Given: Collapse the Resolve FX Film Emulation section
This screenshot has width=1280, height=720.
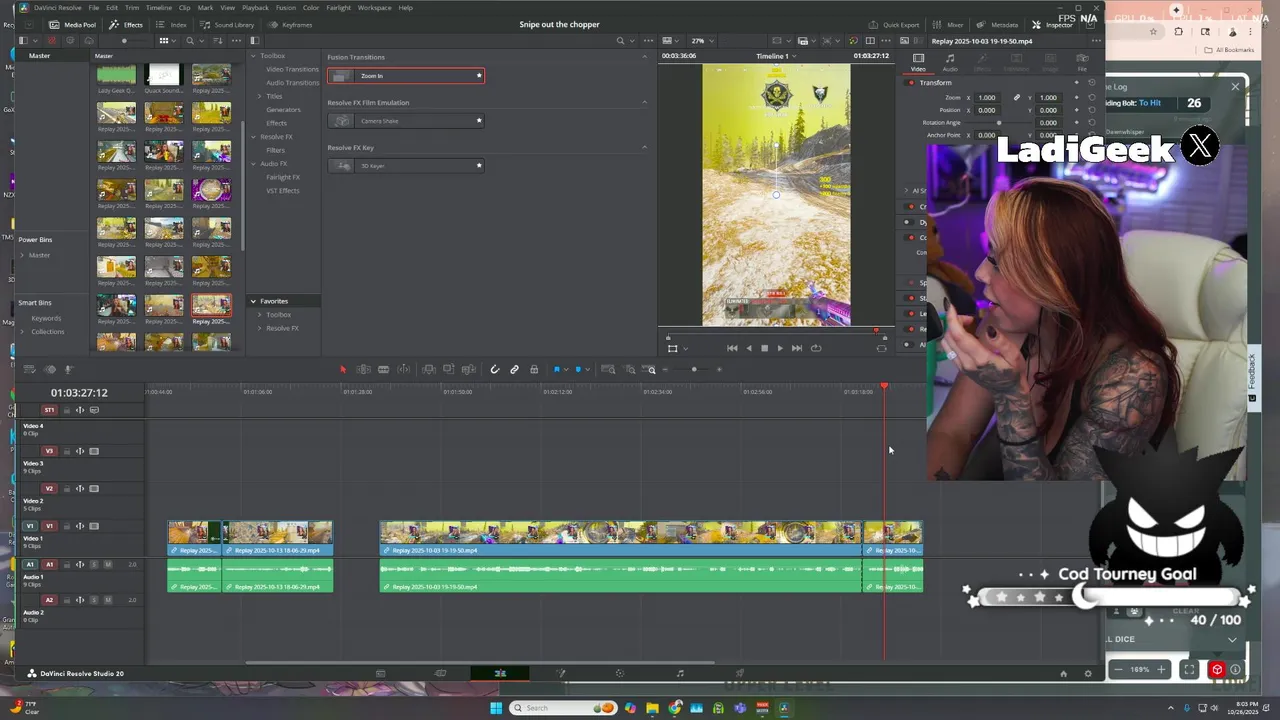Looking at the screenshot, I should [644, 102].
